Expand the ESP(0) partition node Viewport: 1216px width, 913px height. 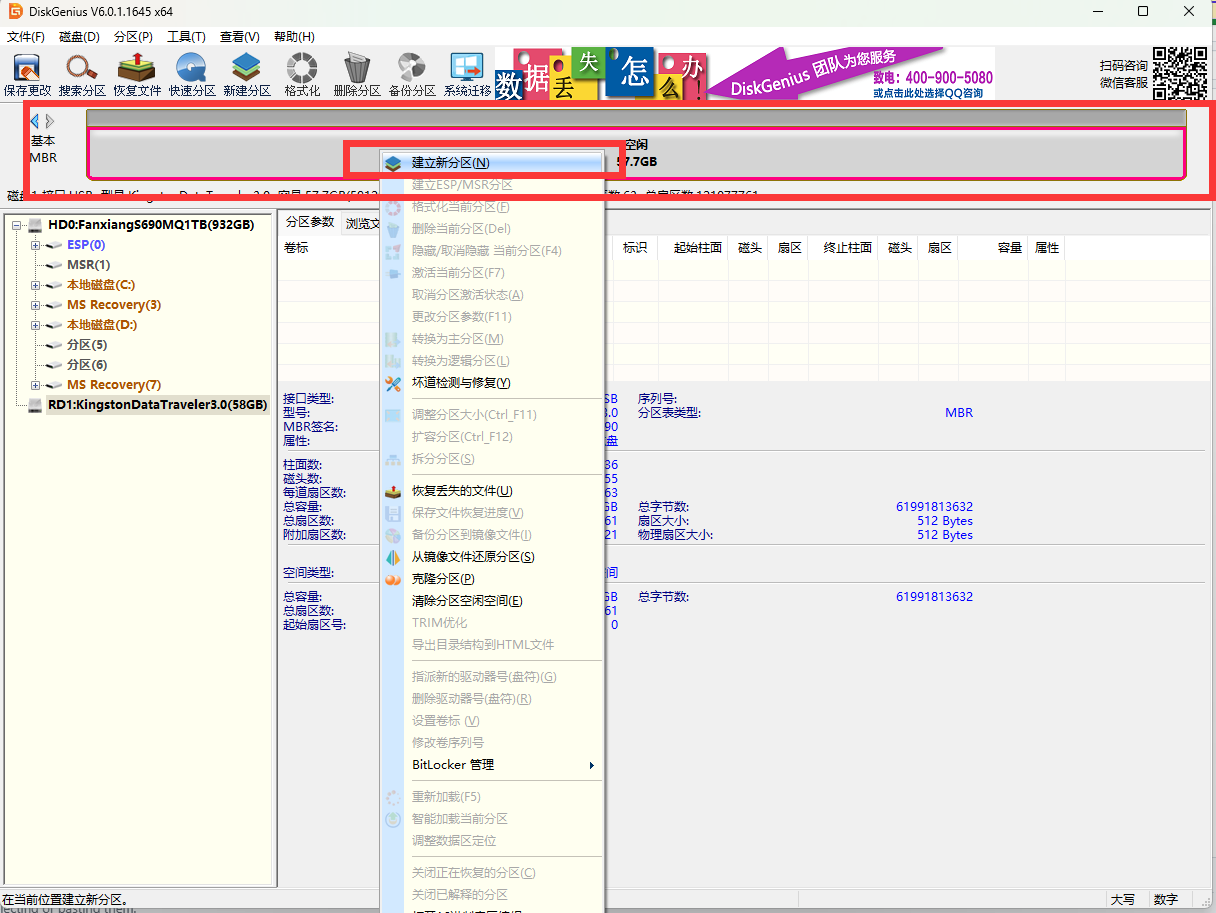(x=36, y=245)
